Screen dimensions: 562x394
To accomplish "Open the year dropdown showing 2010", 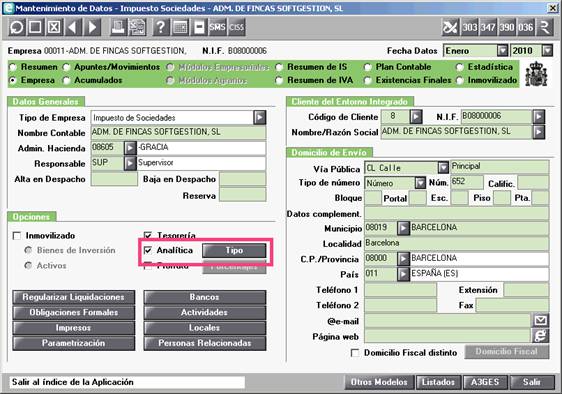I will pyautogui.click(x=547, y=51).
